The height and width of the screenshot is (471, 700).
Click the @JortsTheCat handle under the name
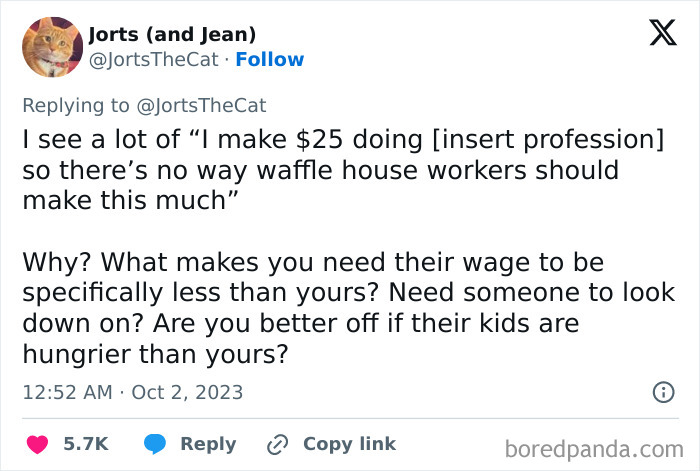coord(154,59)
